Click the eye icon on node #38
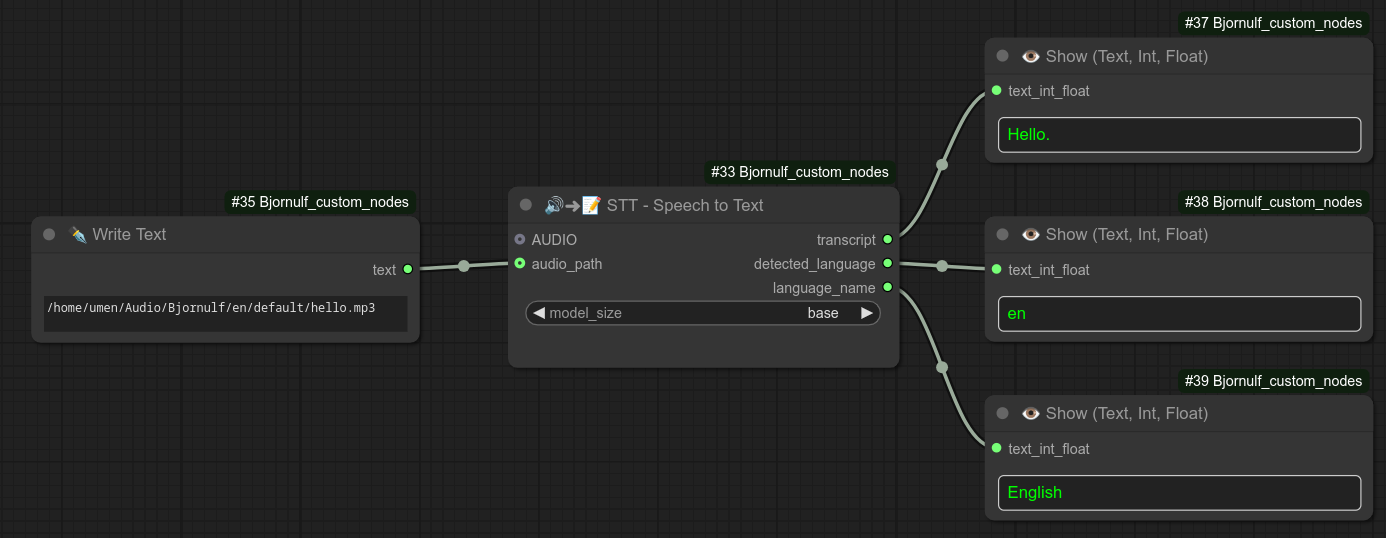Screen dimensions: 1386x538 (1031, 234)
